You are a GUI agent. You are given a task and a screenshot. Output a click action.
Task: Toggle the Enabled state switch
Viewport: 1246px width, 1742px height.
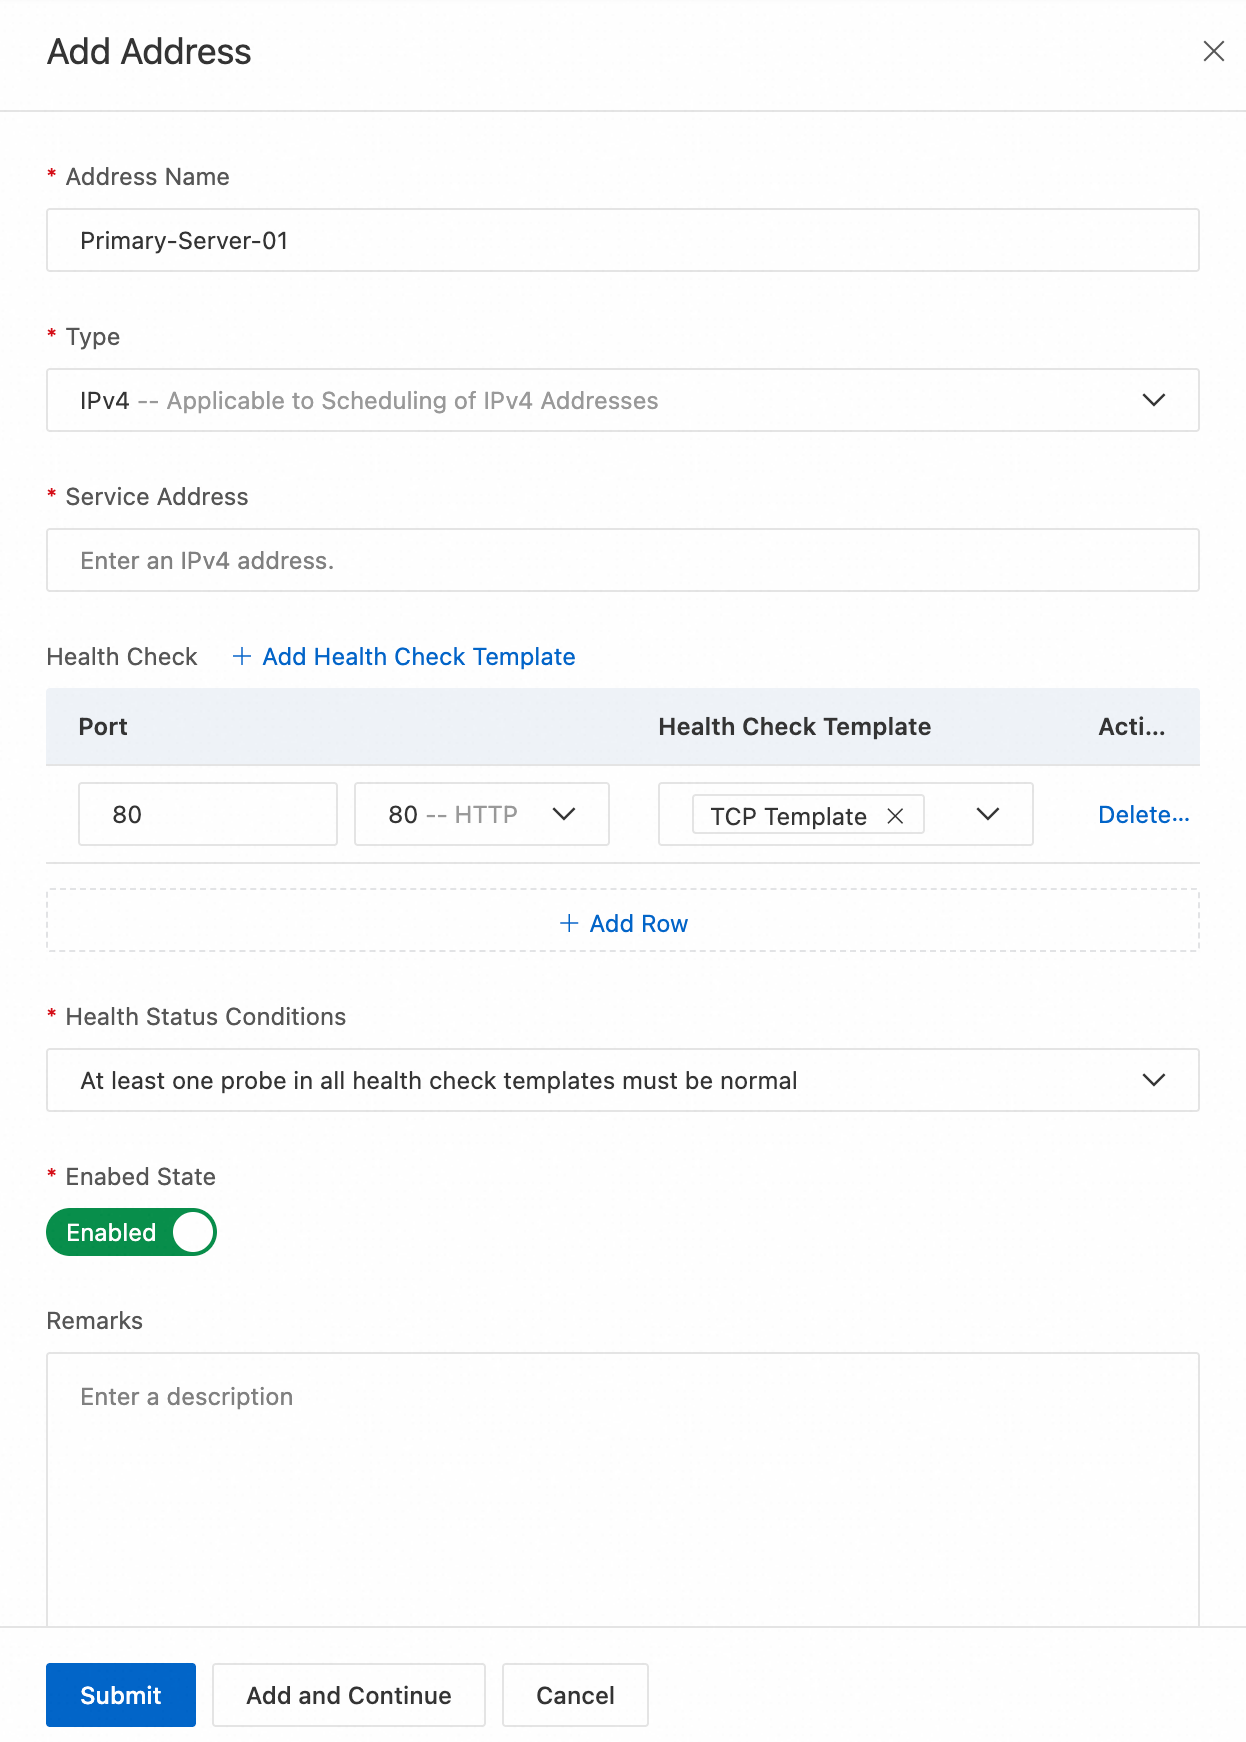(x=131, y=1232)
